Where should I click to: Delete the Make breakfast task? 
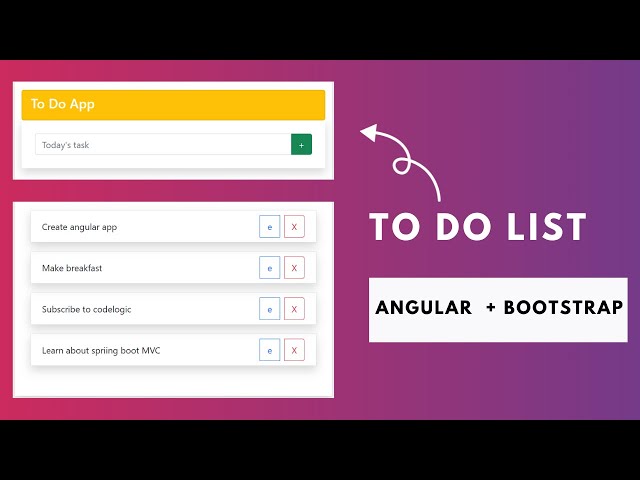point(294,268)
